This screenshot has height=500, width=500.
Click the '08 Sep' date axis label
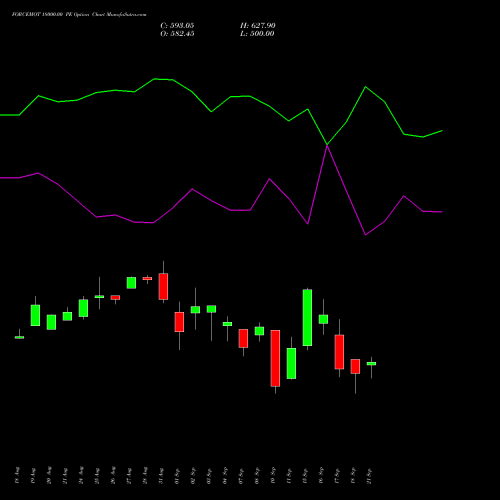click(x=257, y=476)
